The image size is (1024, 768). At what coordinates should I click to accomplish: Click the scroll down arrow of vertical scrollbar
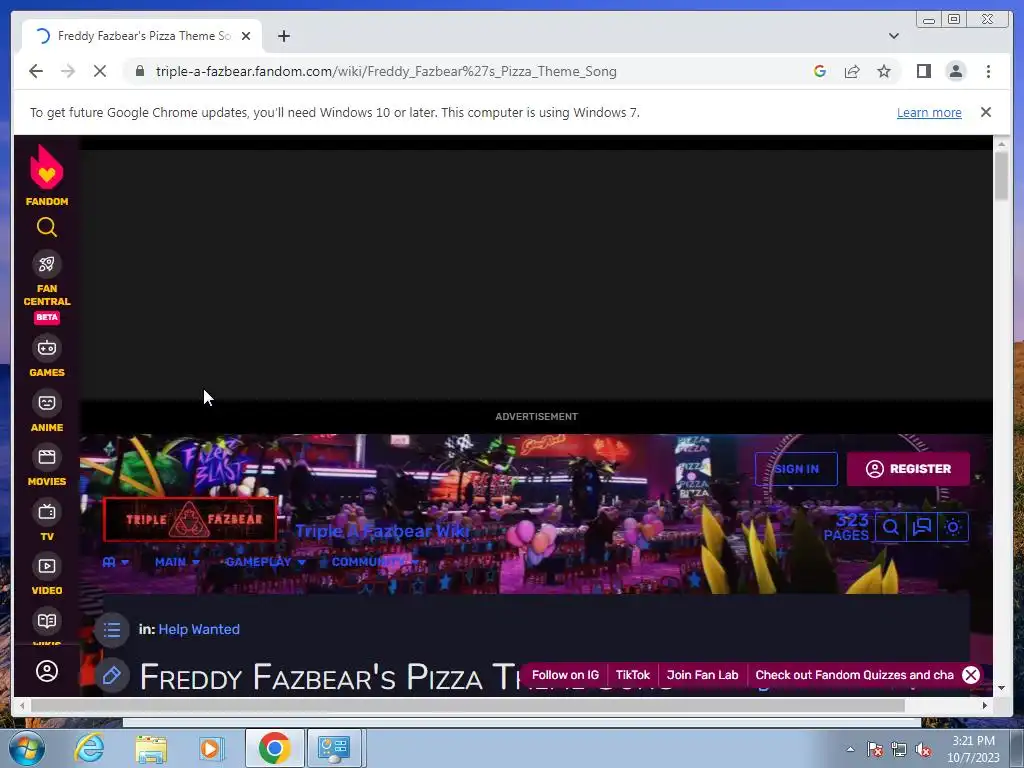1001,688
